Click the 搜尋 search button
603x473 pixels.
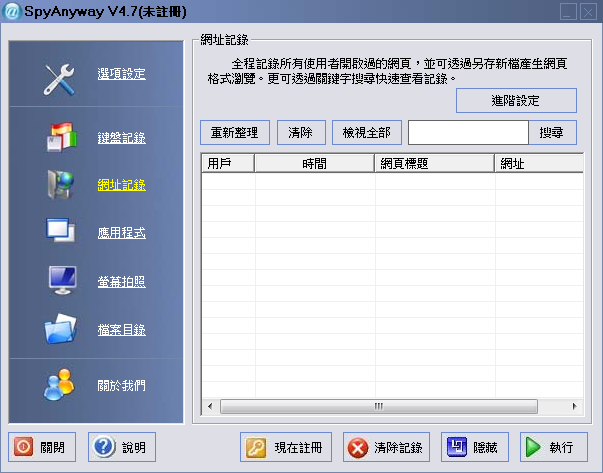552,133
